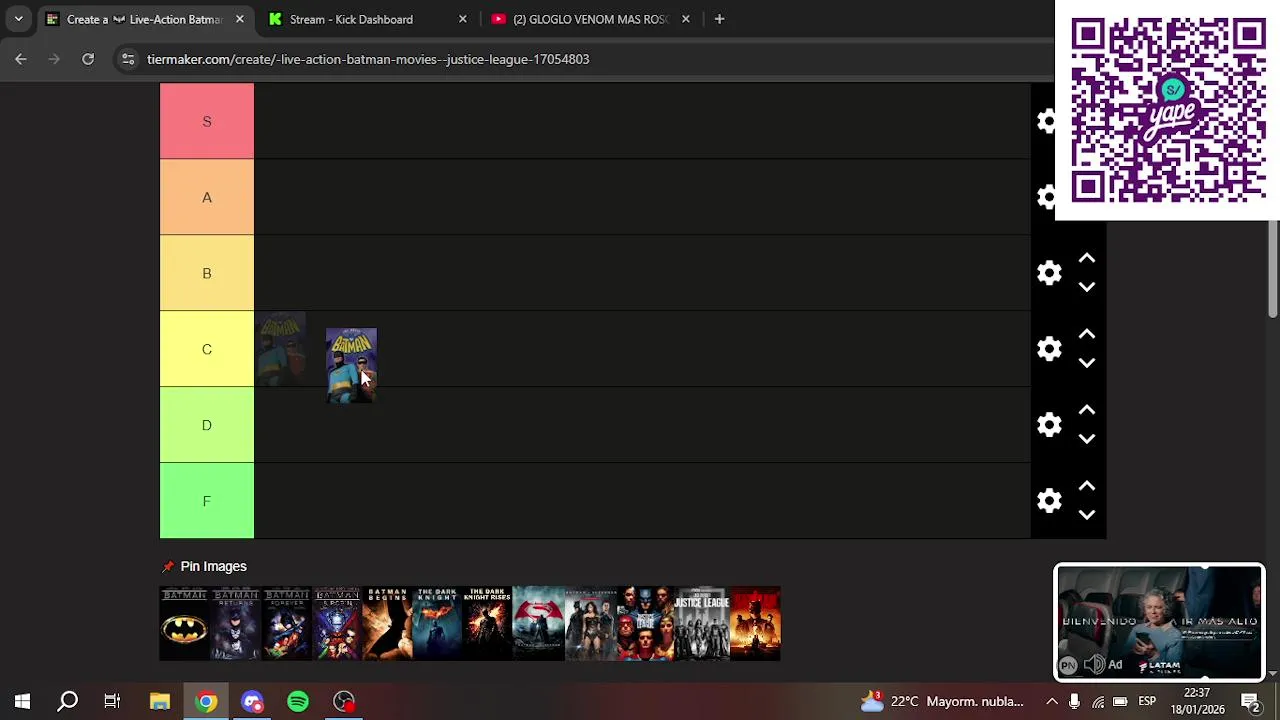
Task: Open the 22°C weather widget
Action: [942, 701]
